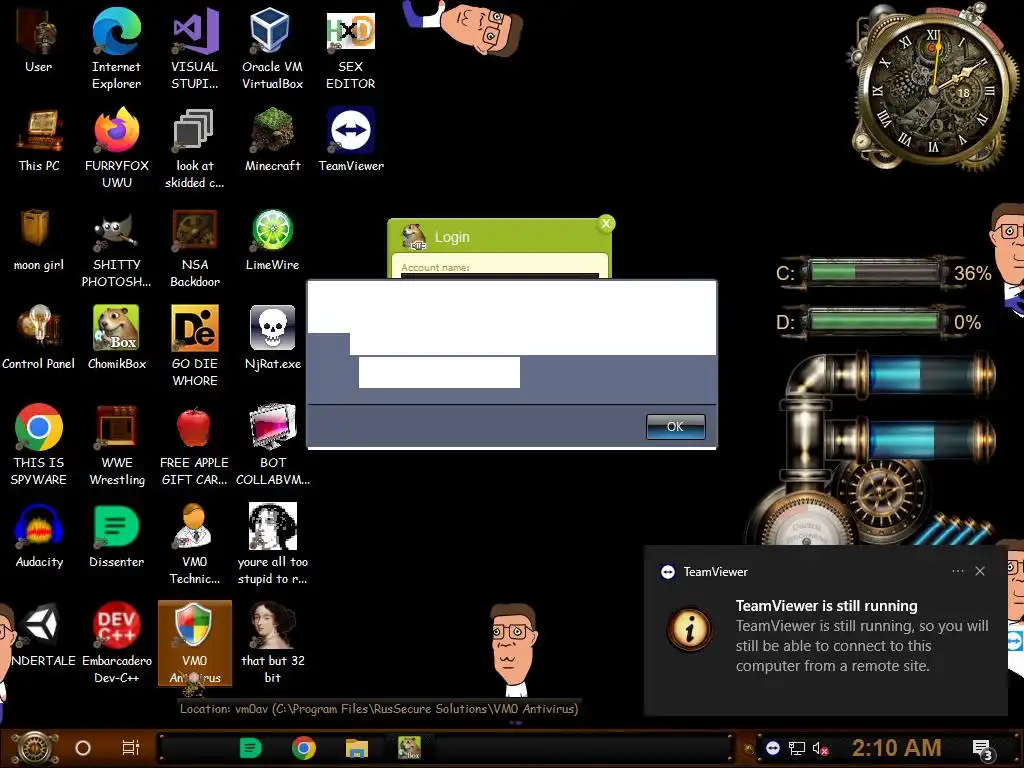Viewport: 1024px width, 768px height.
Task: Select the VM0 Technic... icon
Action: pyautogui.click(x=195, y=543)
